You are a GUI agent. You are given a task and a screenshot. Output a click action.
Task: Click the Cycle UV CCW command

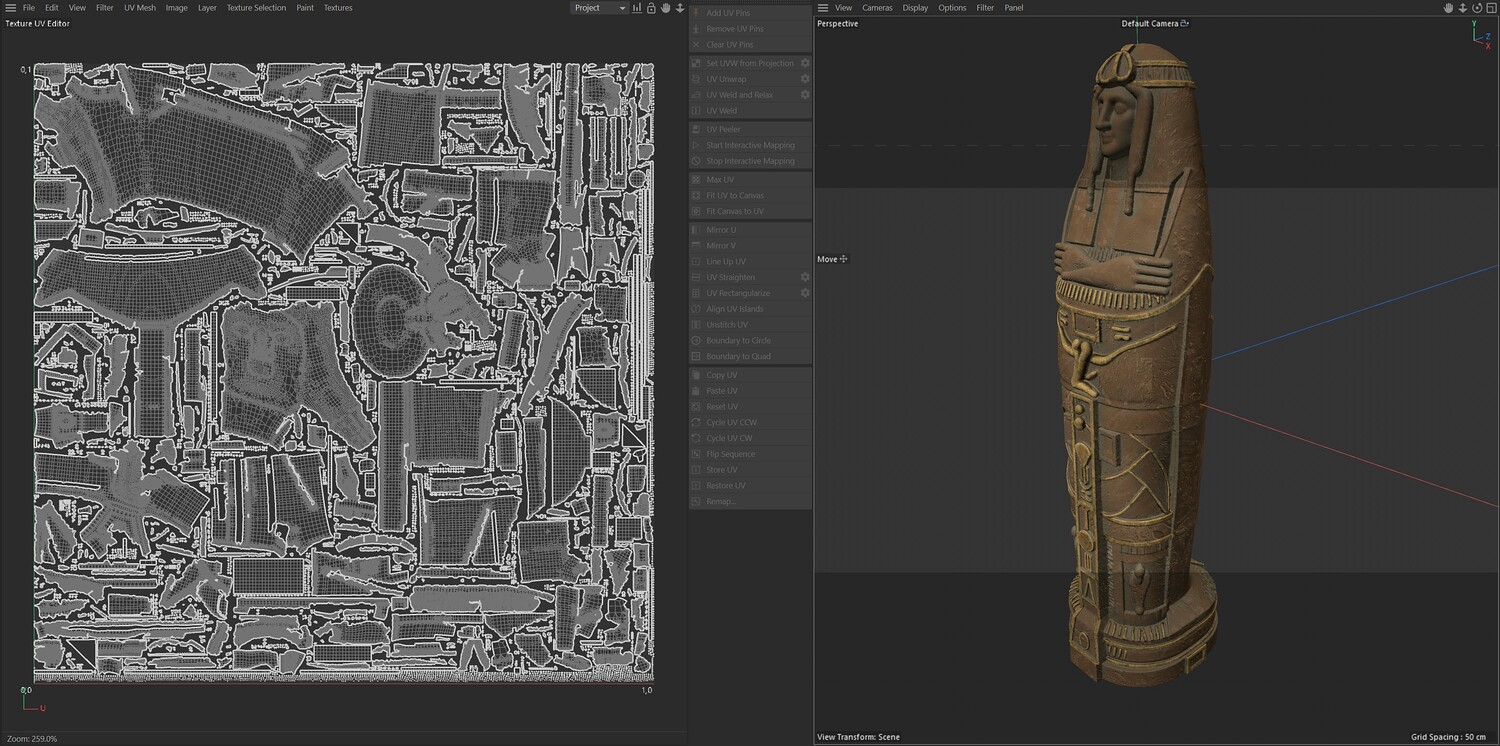point(750,423)
